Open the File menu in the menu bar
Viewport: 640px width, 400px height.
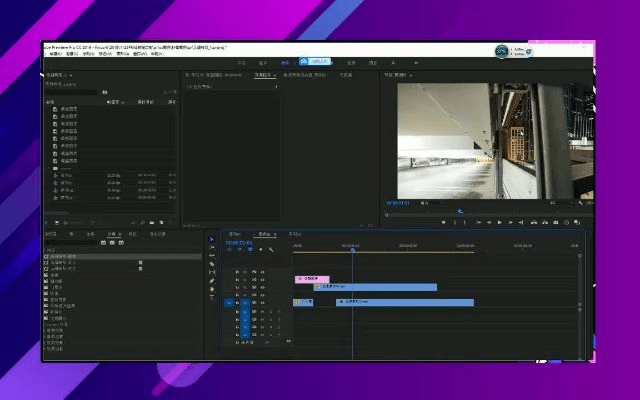click(x=57, y=54)
